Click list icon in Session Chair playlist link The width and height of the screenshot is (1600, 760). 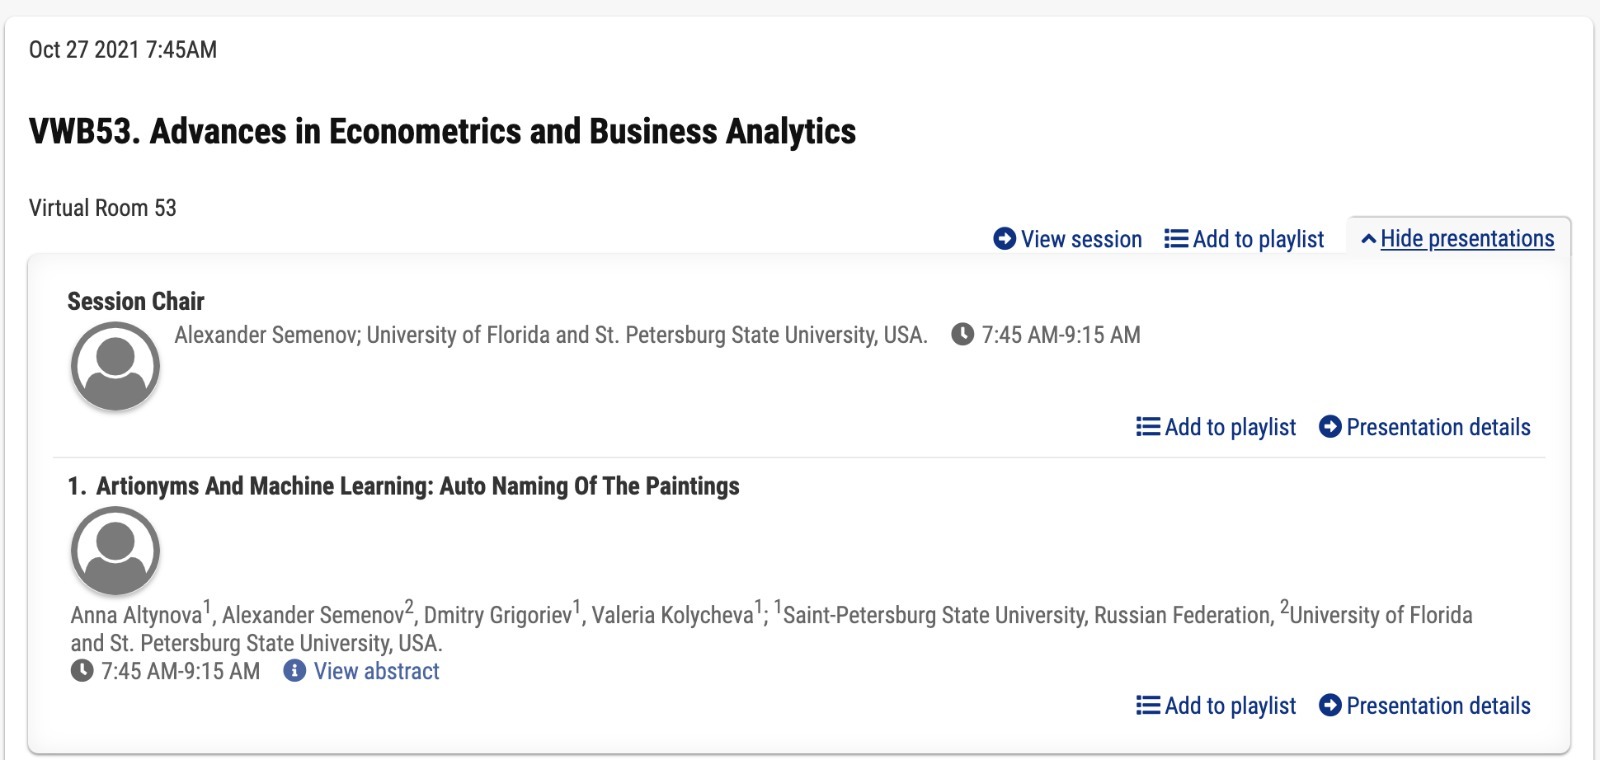click(1148, 427)
